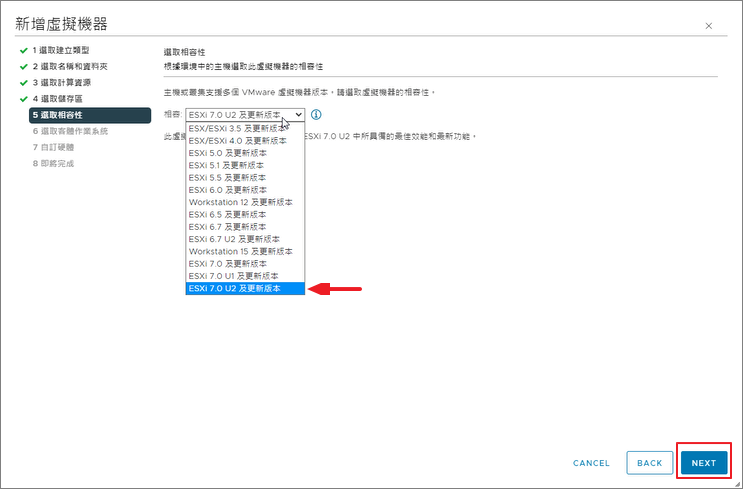Select Workstation 15 及更新版本 option

[x=245, y=252]
